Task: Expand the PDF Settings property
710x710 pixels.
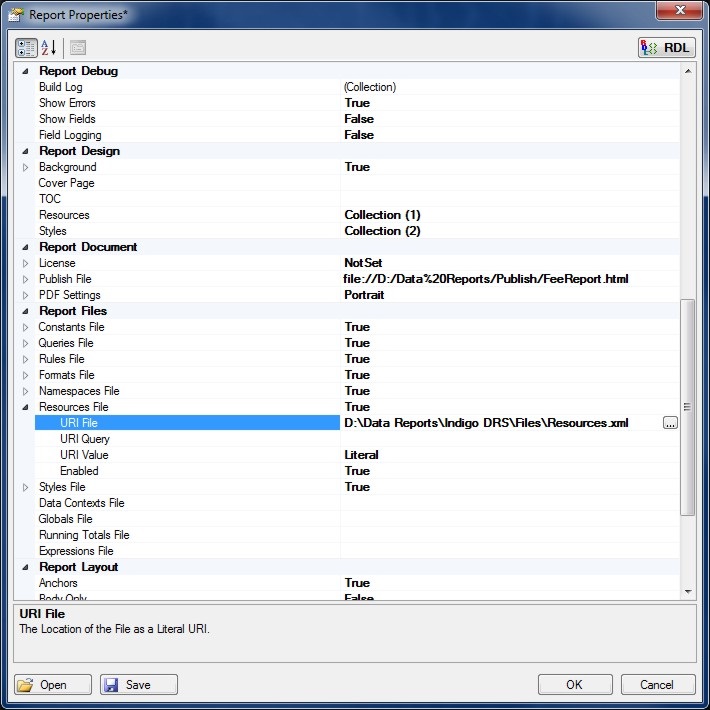Action: click(x=25, y=295)
